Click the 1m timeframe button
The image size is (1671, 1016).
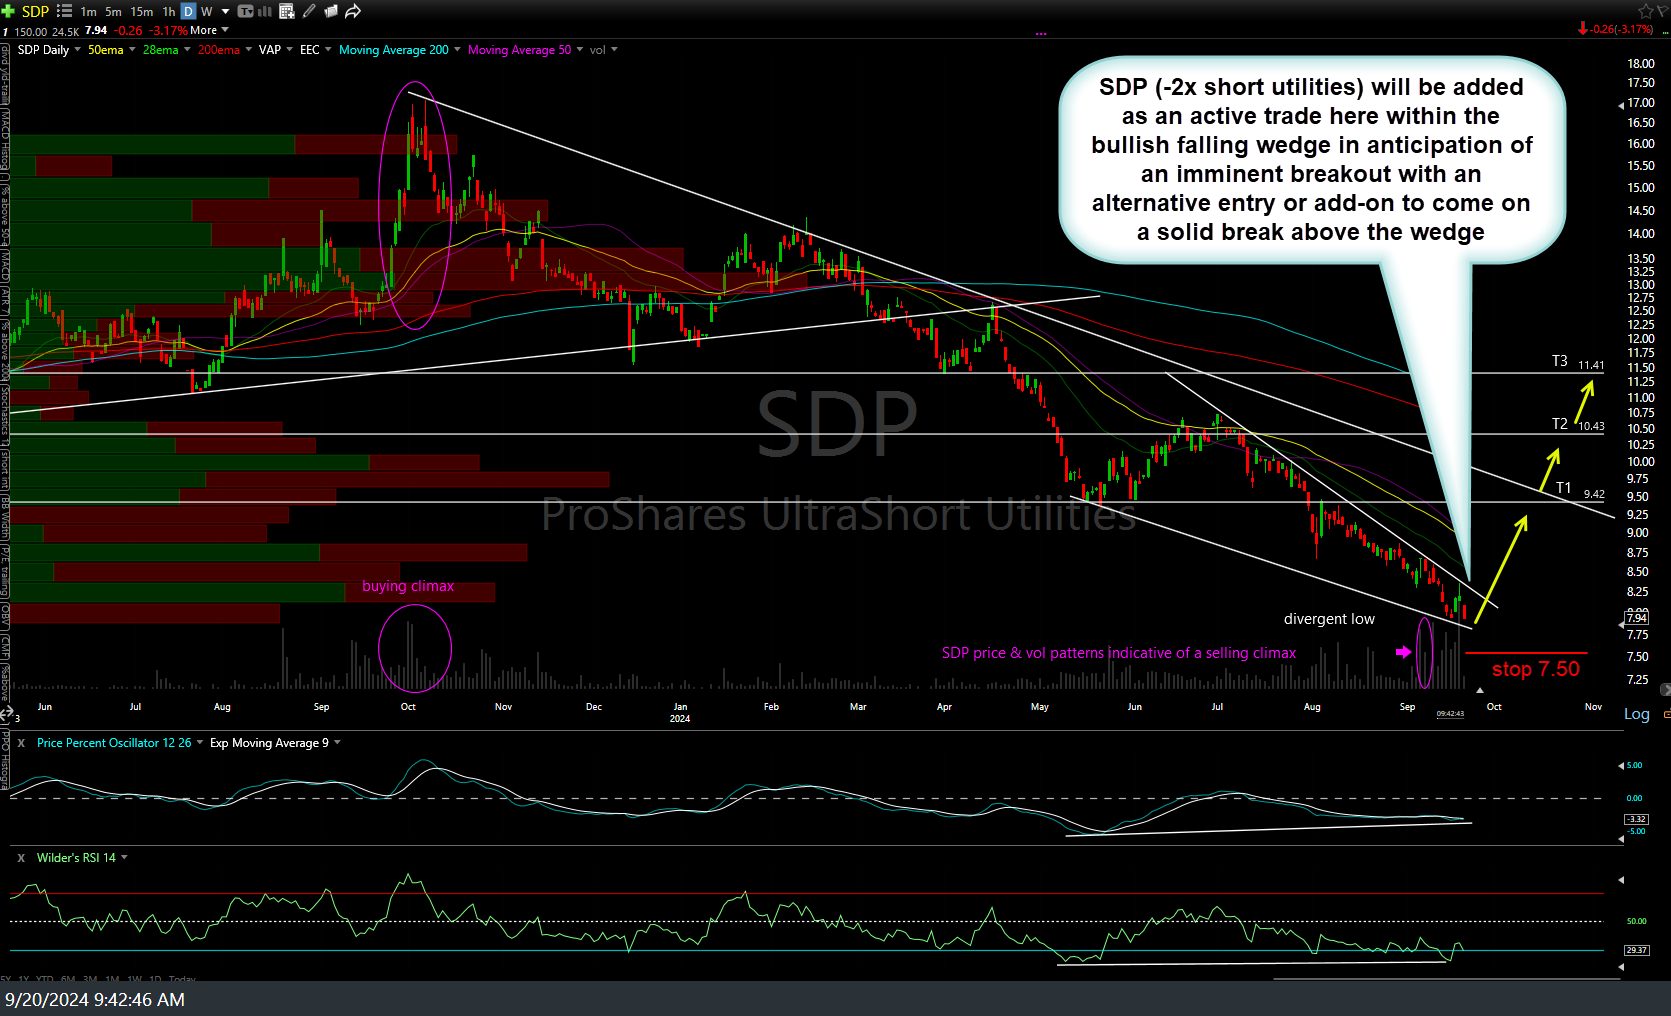(88, 11)
